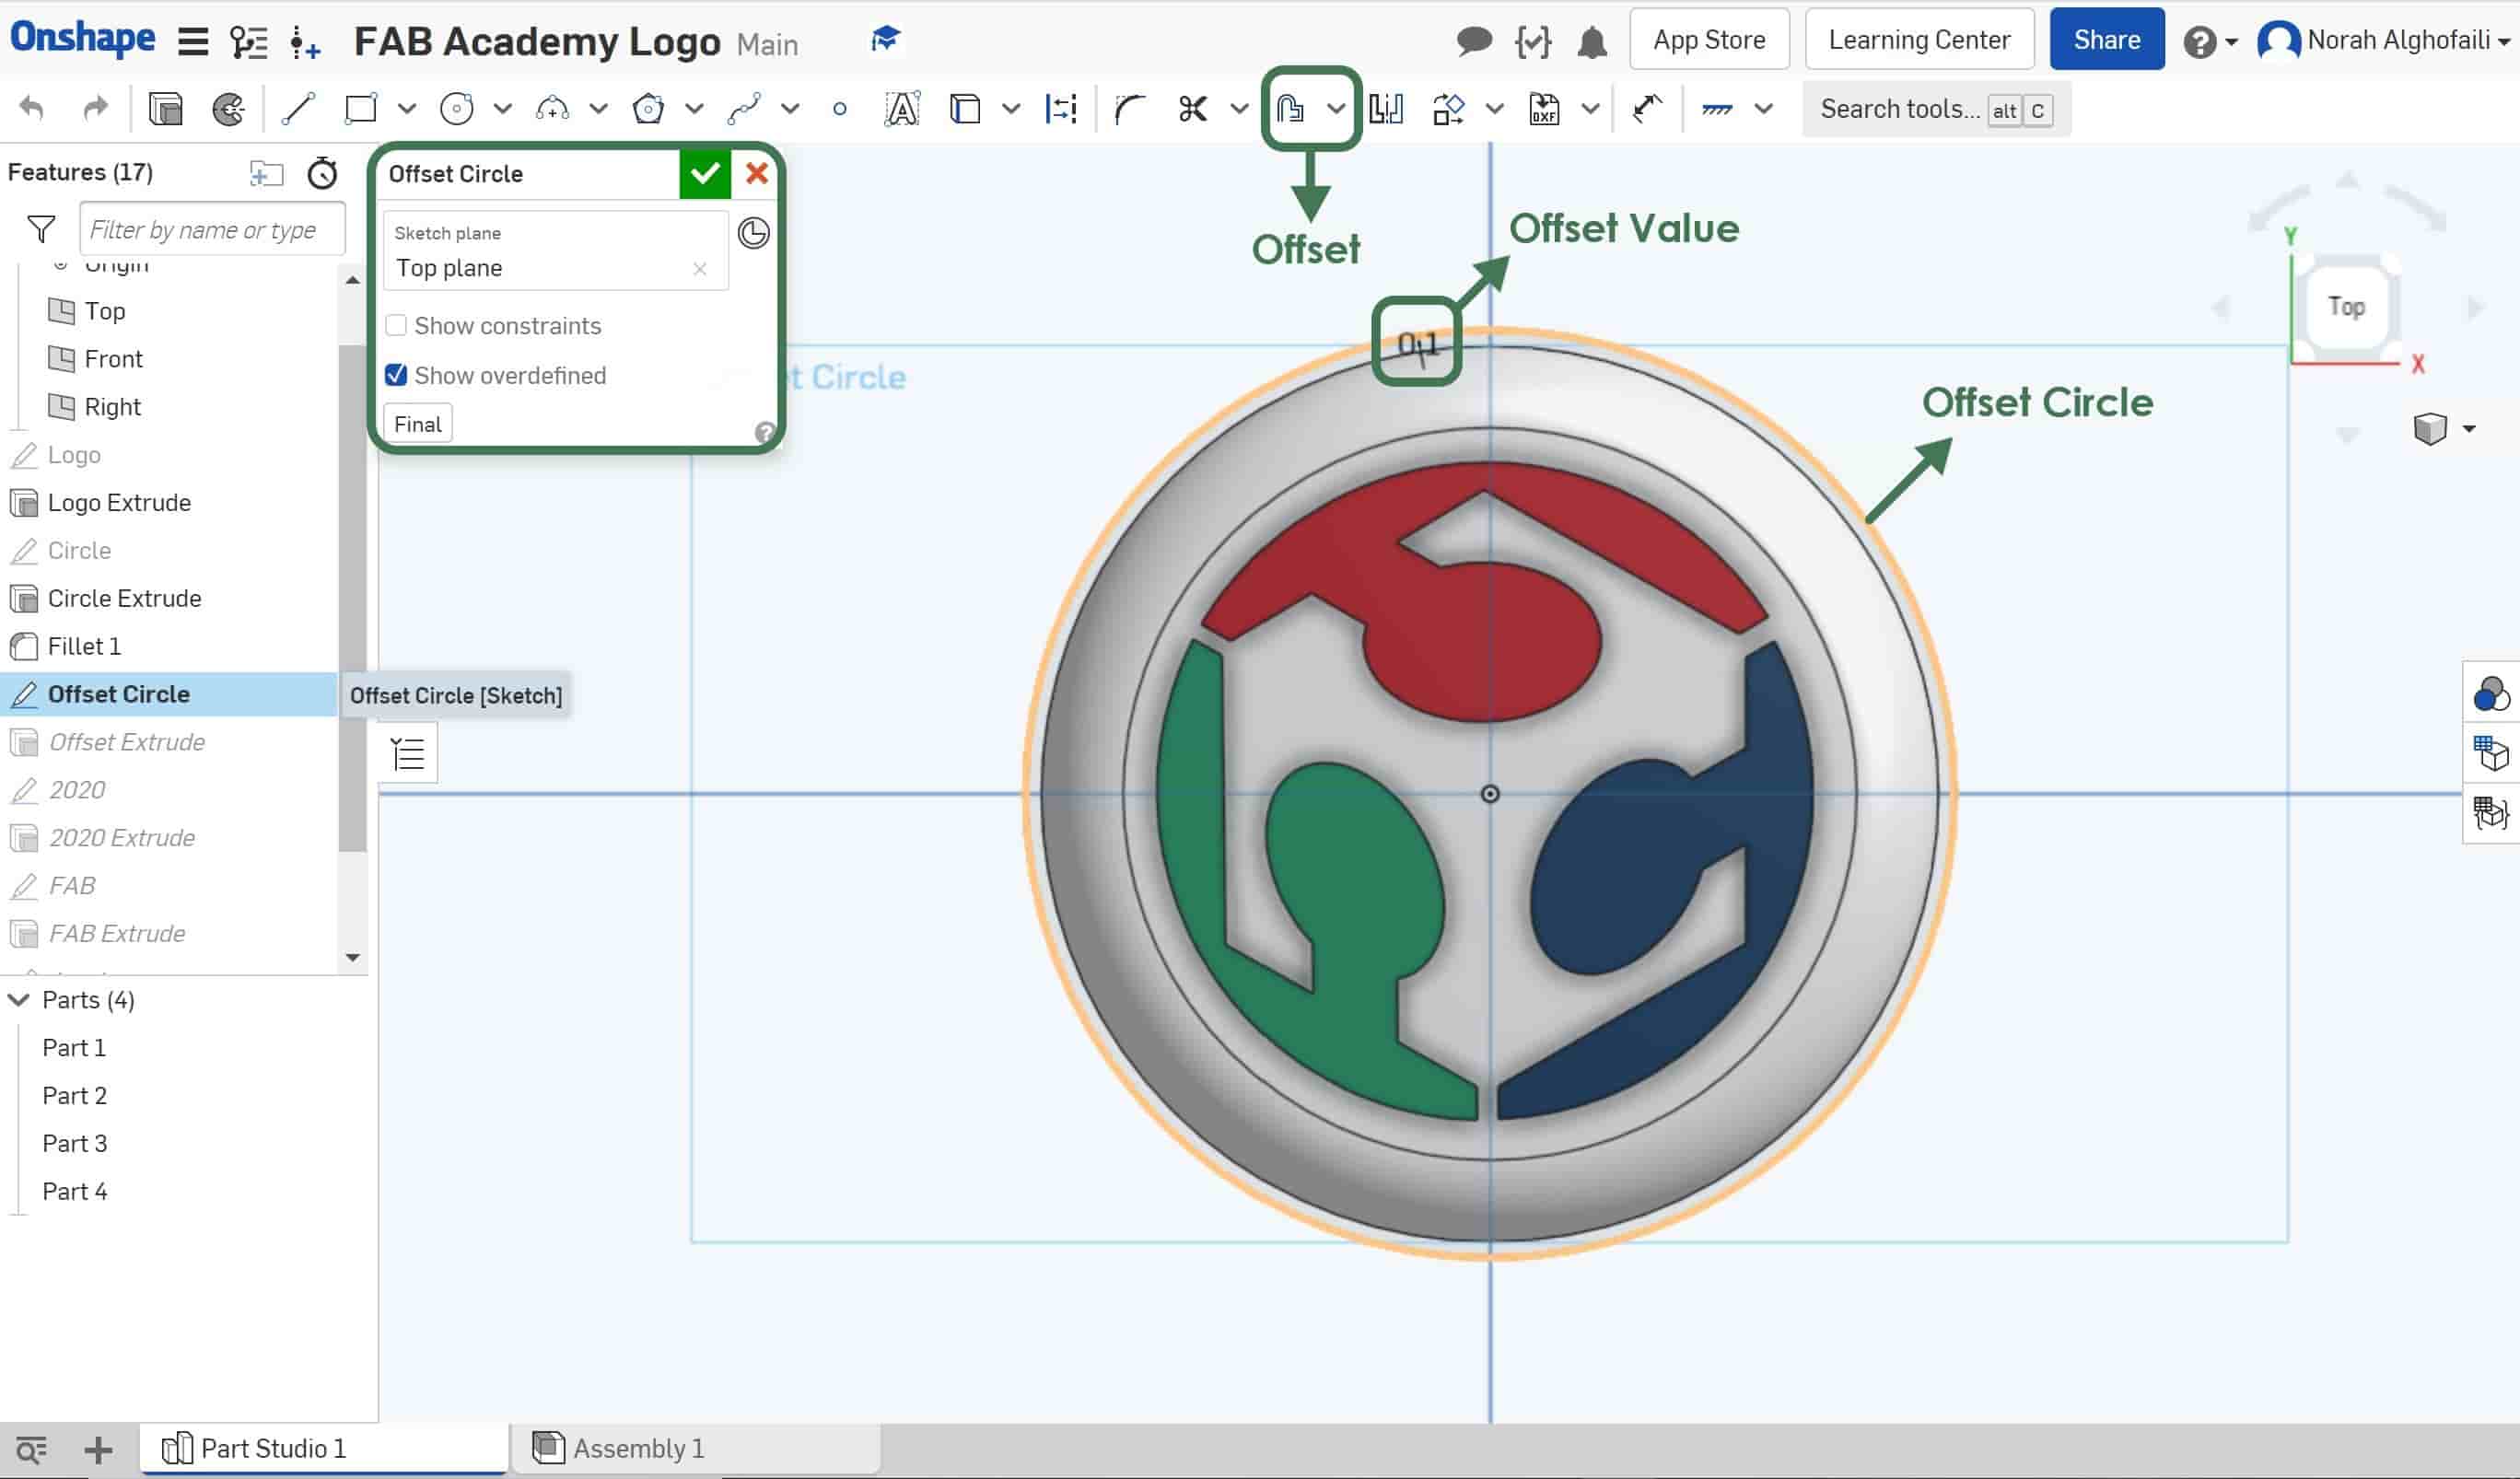Click the undo arrow icon

click(x=31, y=108)
